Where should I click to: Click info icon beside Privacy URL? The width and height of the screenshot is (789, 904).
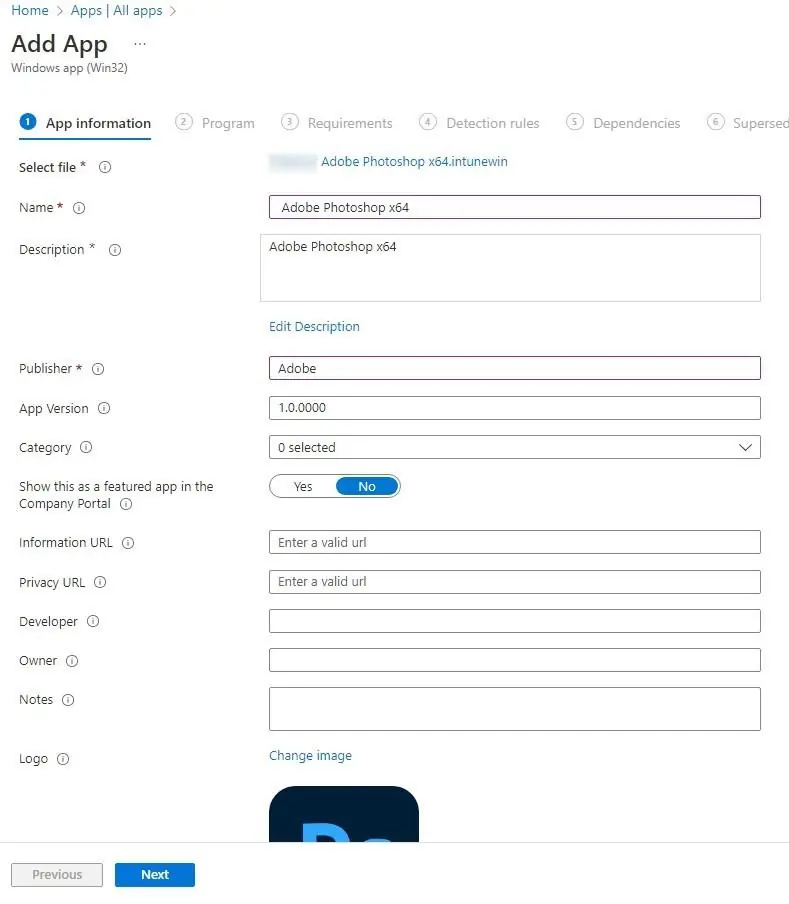100,582
